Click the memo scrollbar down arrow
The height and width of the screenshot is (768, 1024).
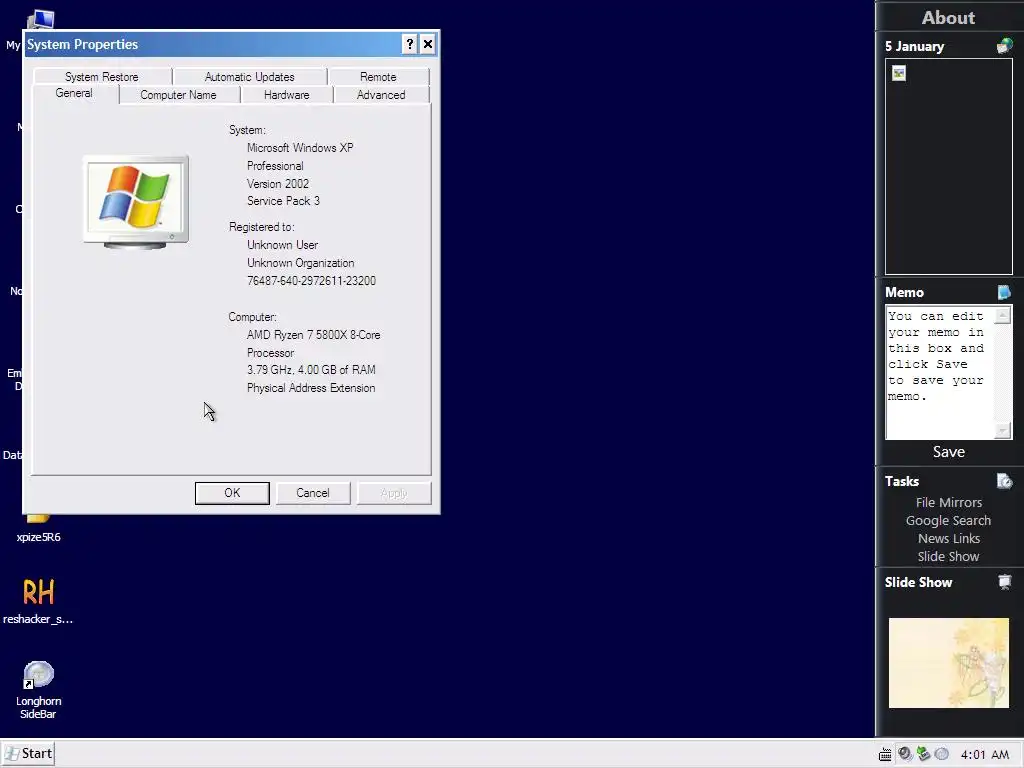(x=1002, y=430)
